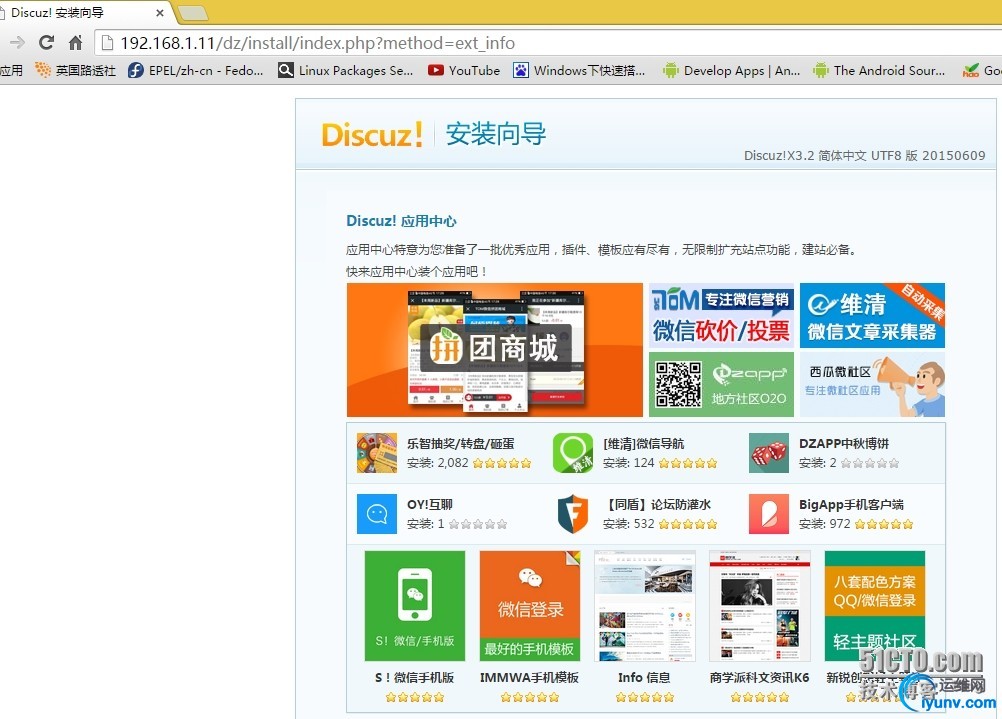
Task: Click the IMMWA手机模板 caption
Action: [530, 677]
